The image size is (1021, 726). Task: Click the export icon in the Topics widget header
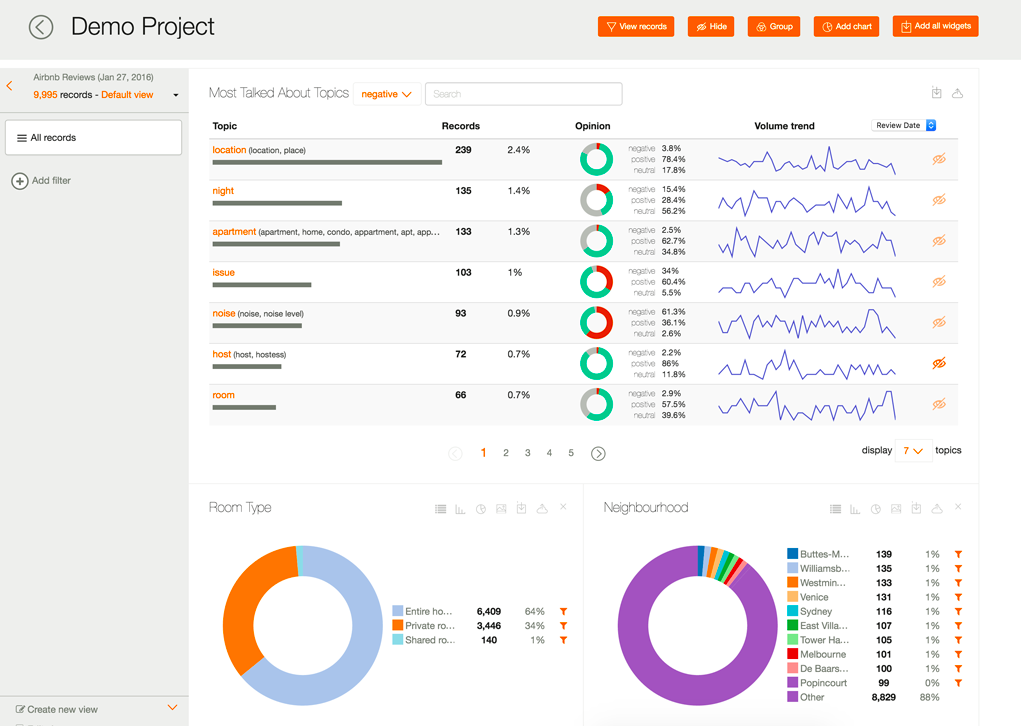(936, 93)
